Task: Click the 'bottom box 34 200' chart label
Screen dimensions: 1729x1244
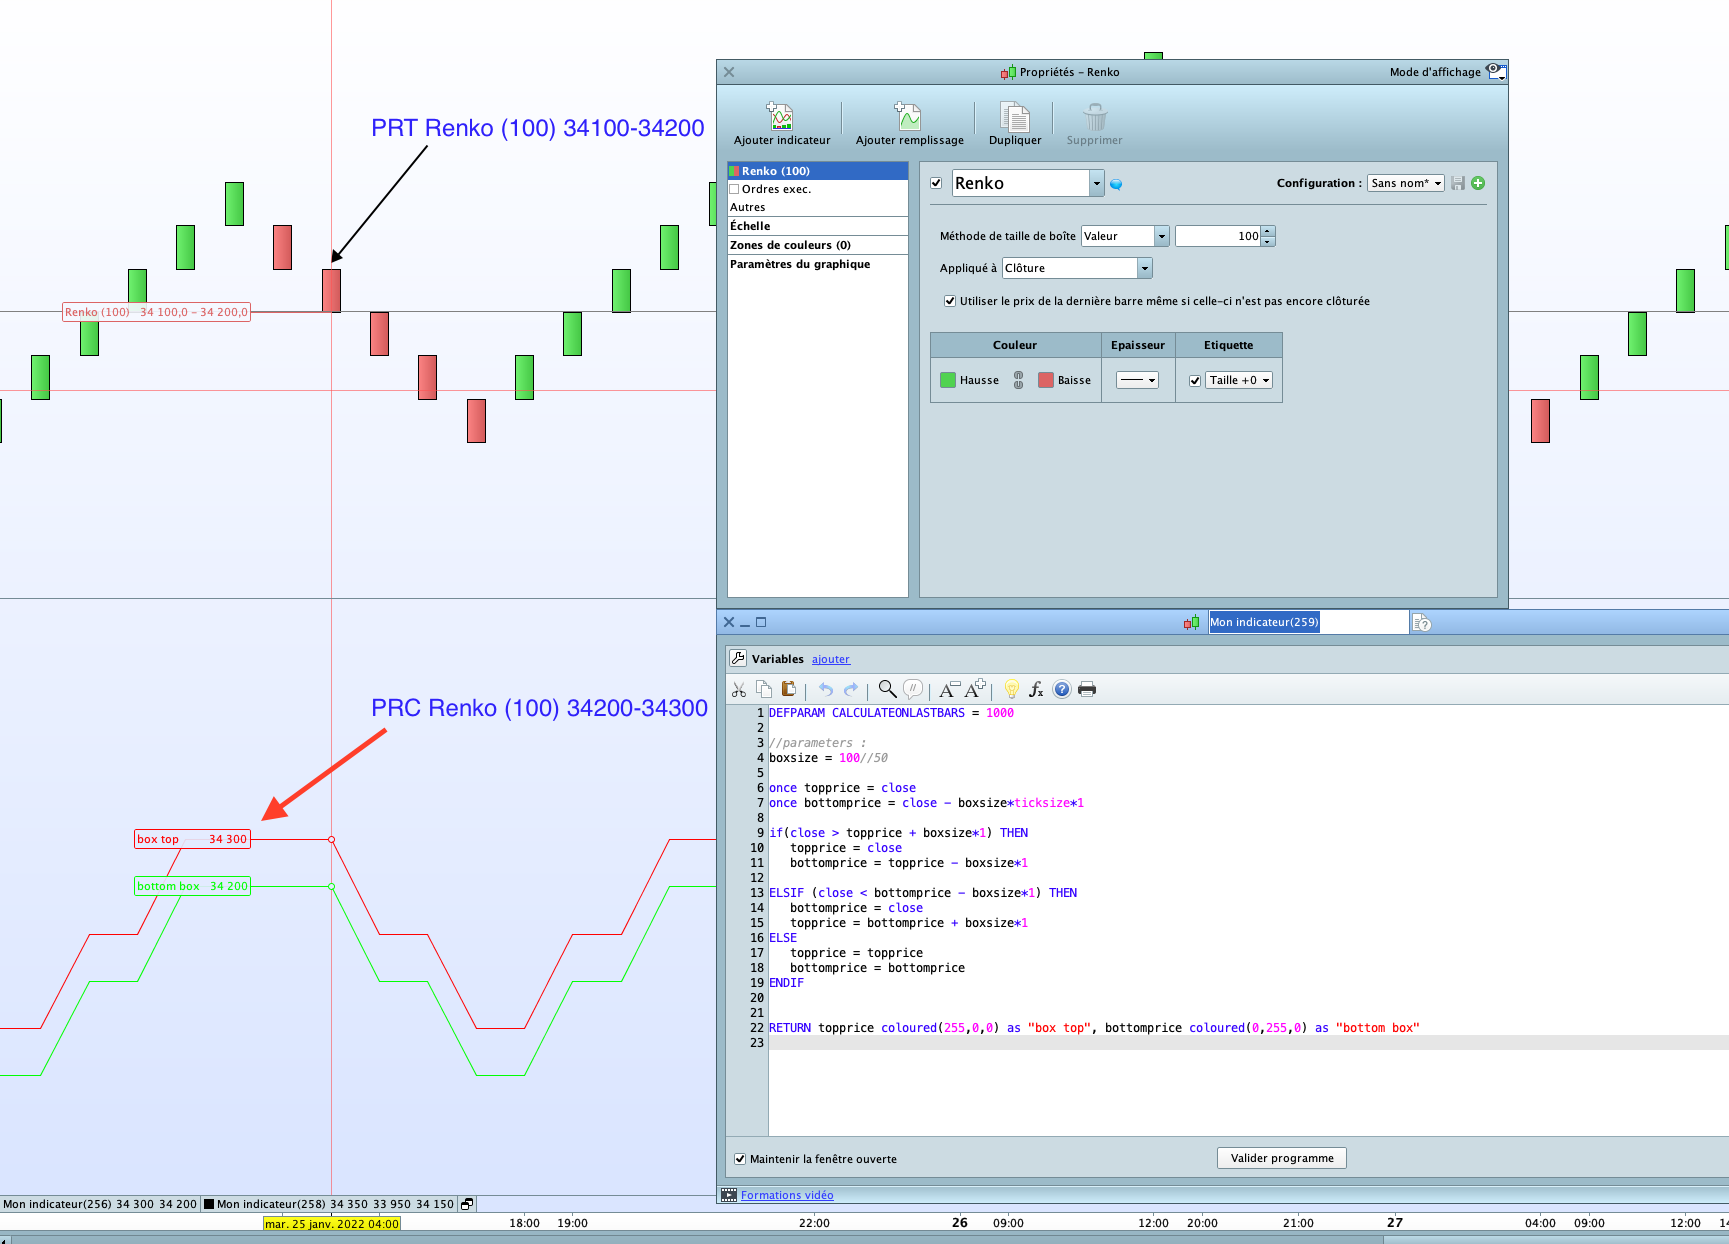Action: point(192,886)
